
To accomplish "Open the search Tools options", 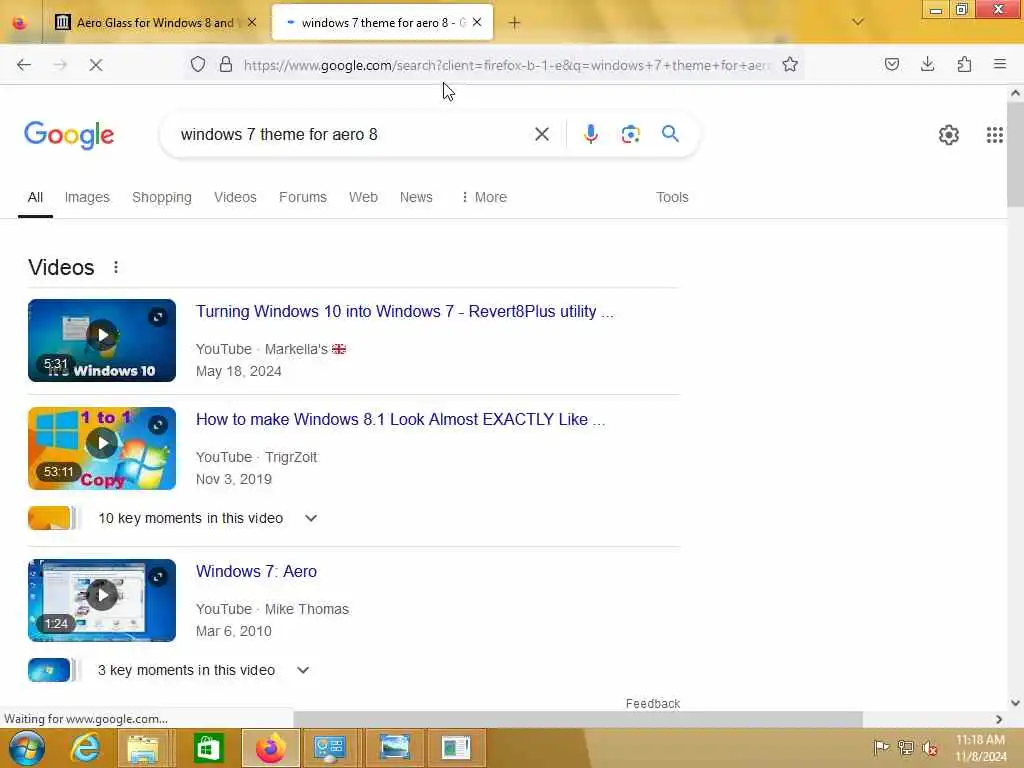I will point(672,197).
